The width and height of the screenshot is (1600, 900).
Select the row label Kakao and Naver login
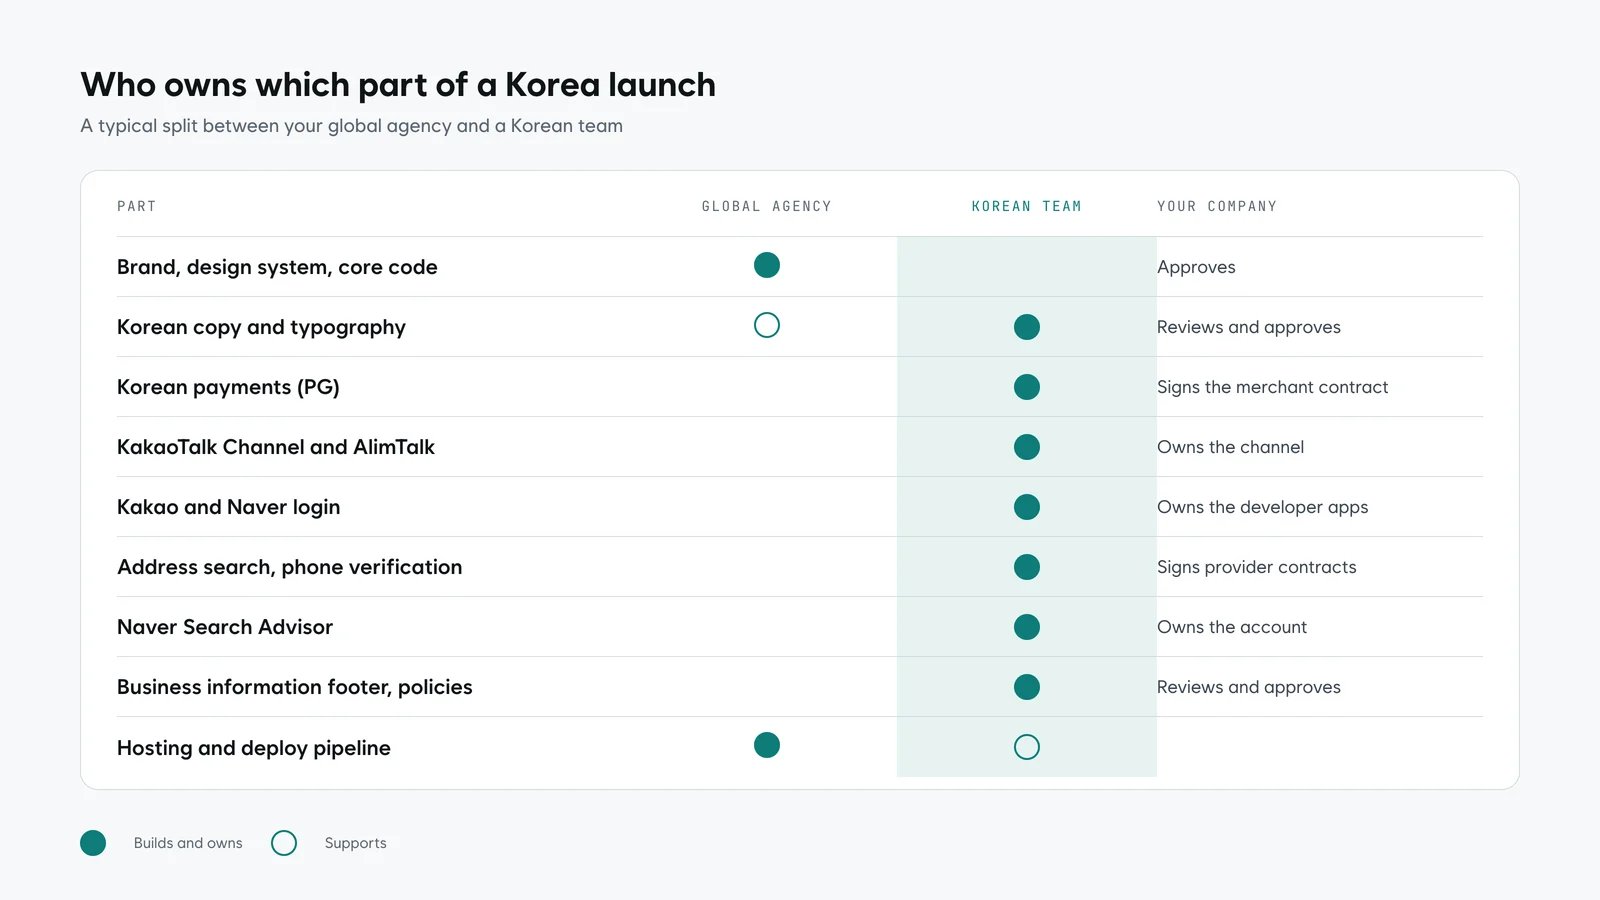point(229,507)
